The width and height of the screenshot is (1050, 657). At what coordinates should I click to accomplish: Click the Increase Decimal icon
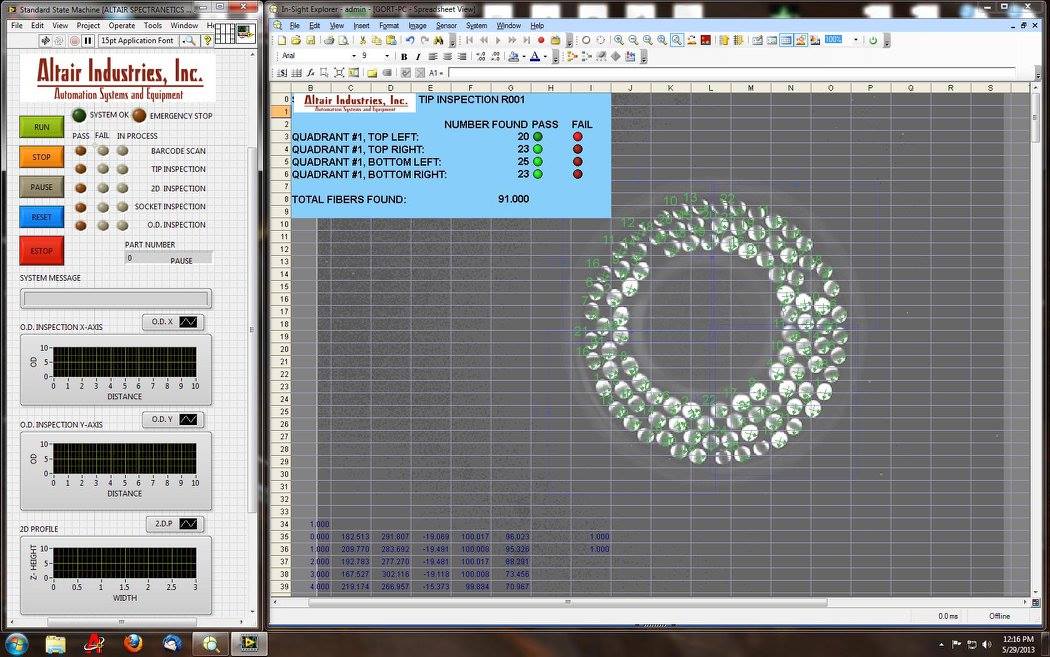click(481, 56)
